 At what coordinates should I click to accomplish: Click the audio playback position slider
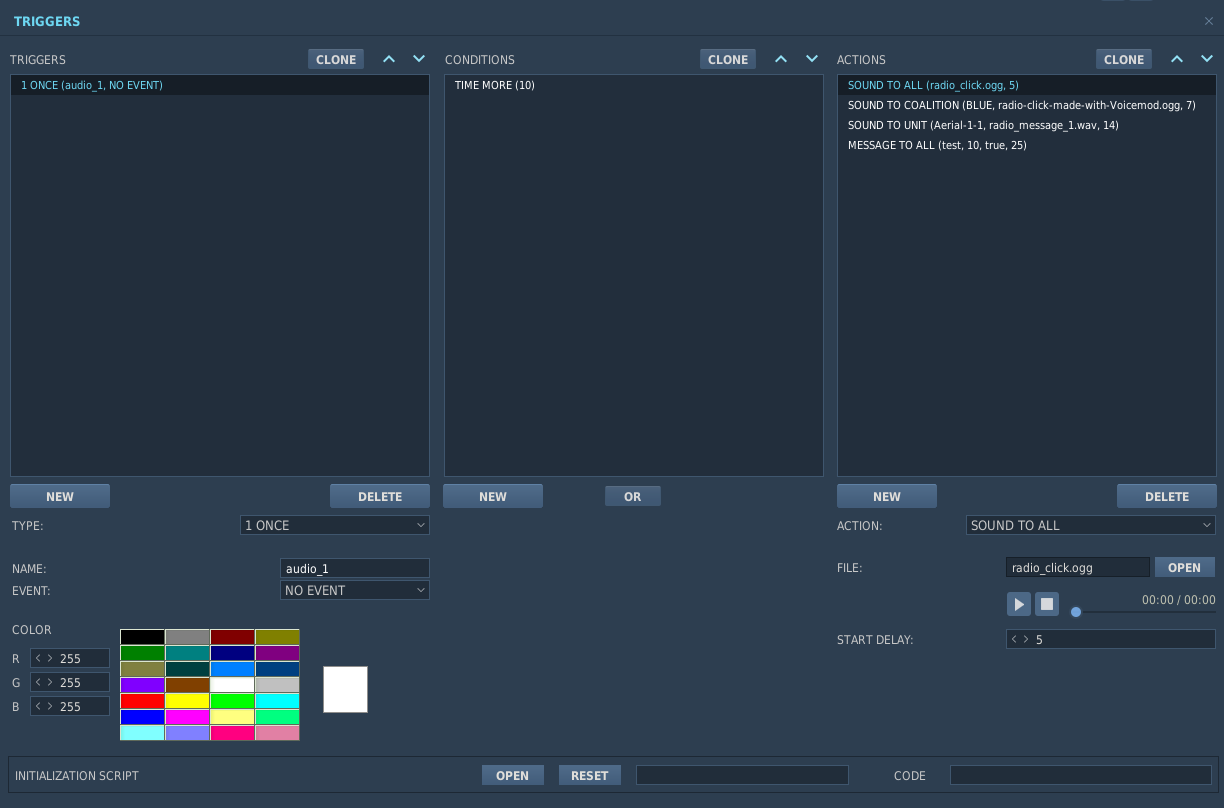coord(1145,612)
